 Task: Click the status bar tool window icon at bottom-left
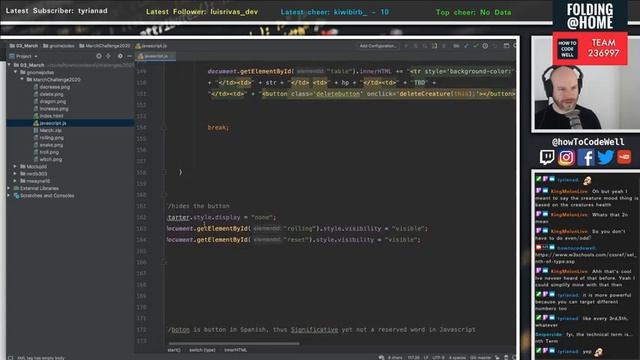coord(11,358)
